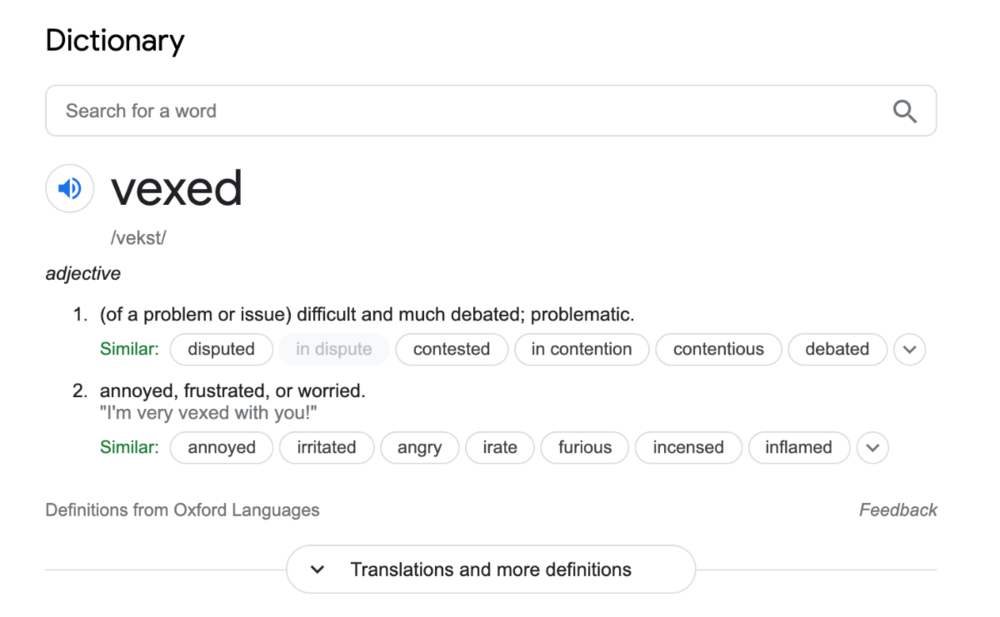
Task: Expand more synonyms for the second definition
Action: tap(872, 448)
